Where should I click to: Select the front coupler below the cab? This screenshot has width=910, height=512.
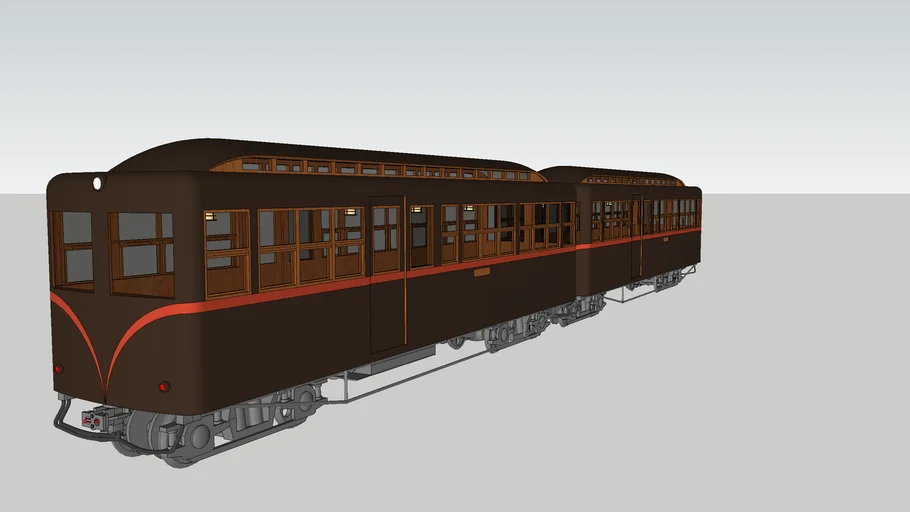[x=93, y=420]
